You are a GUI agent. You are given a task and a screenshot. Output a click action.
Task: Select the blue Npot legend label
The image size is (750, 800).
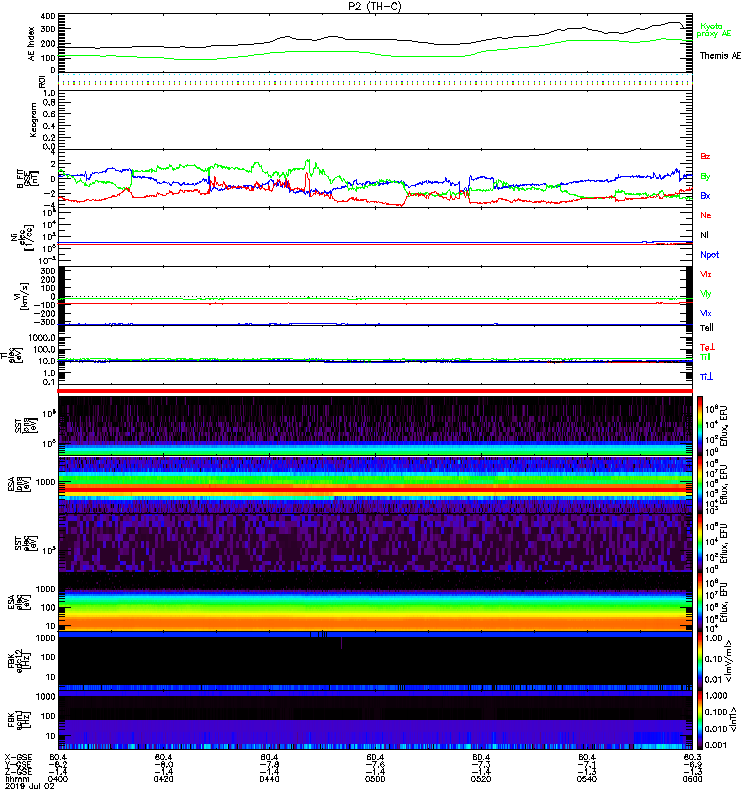pos(709,255)
